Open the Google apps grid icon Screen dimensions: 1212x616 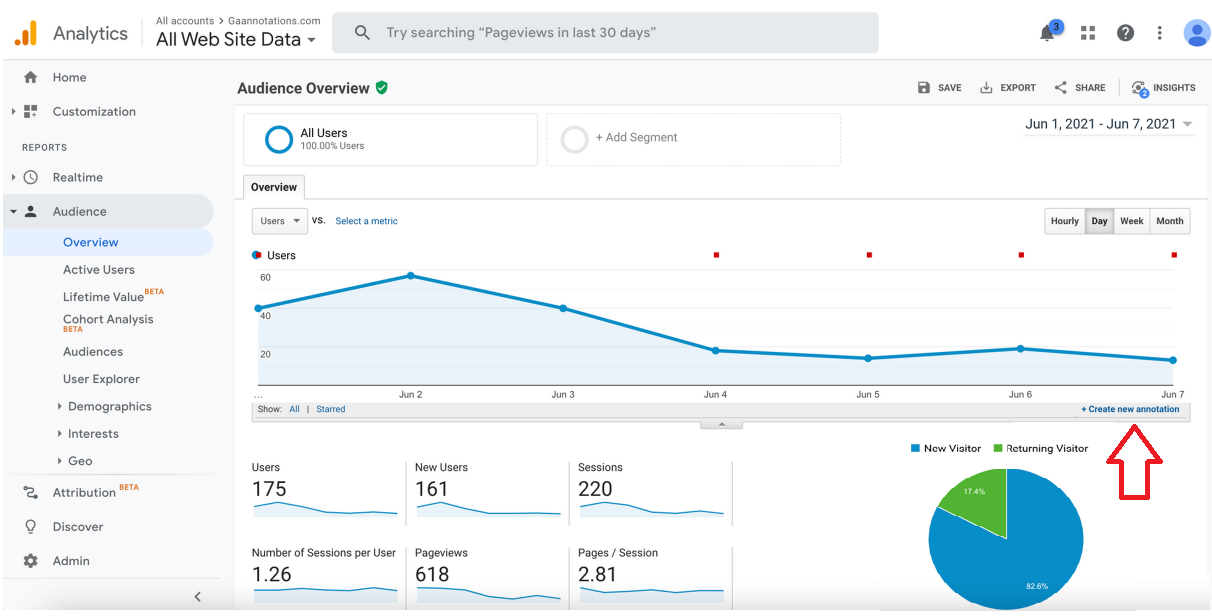click(1088, 33)
